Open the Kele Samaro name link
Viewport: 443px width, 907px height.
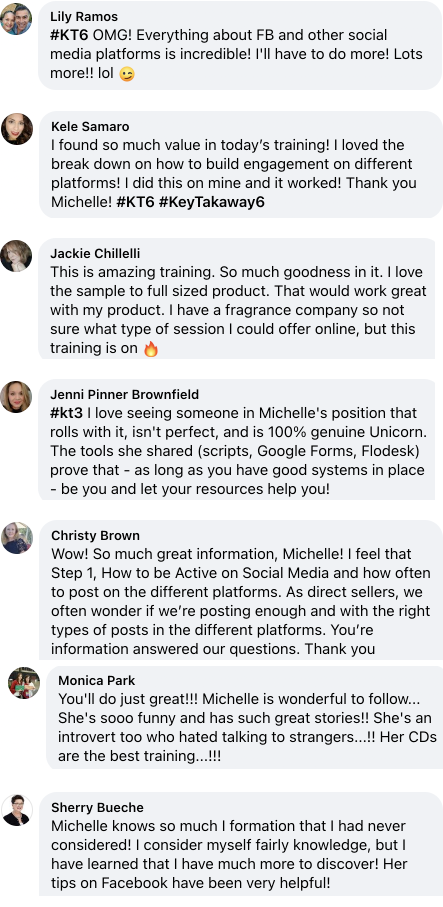point(90,126)
